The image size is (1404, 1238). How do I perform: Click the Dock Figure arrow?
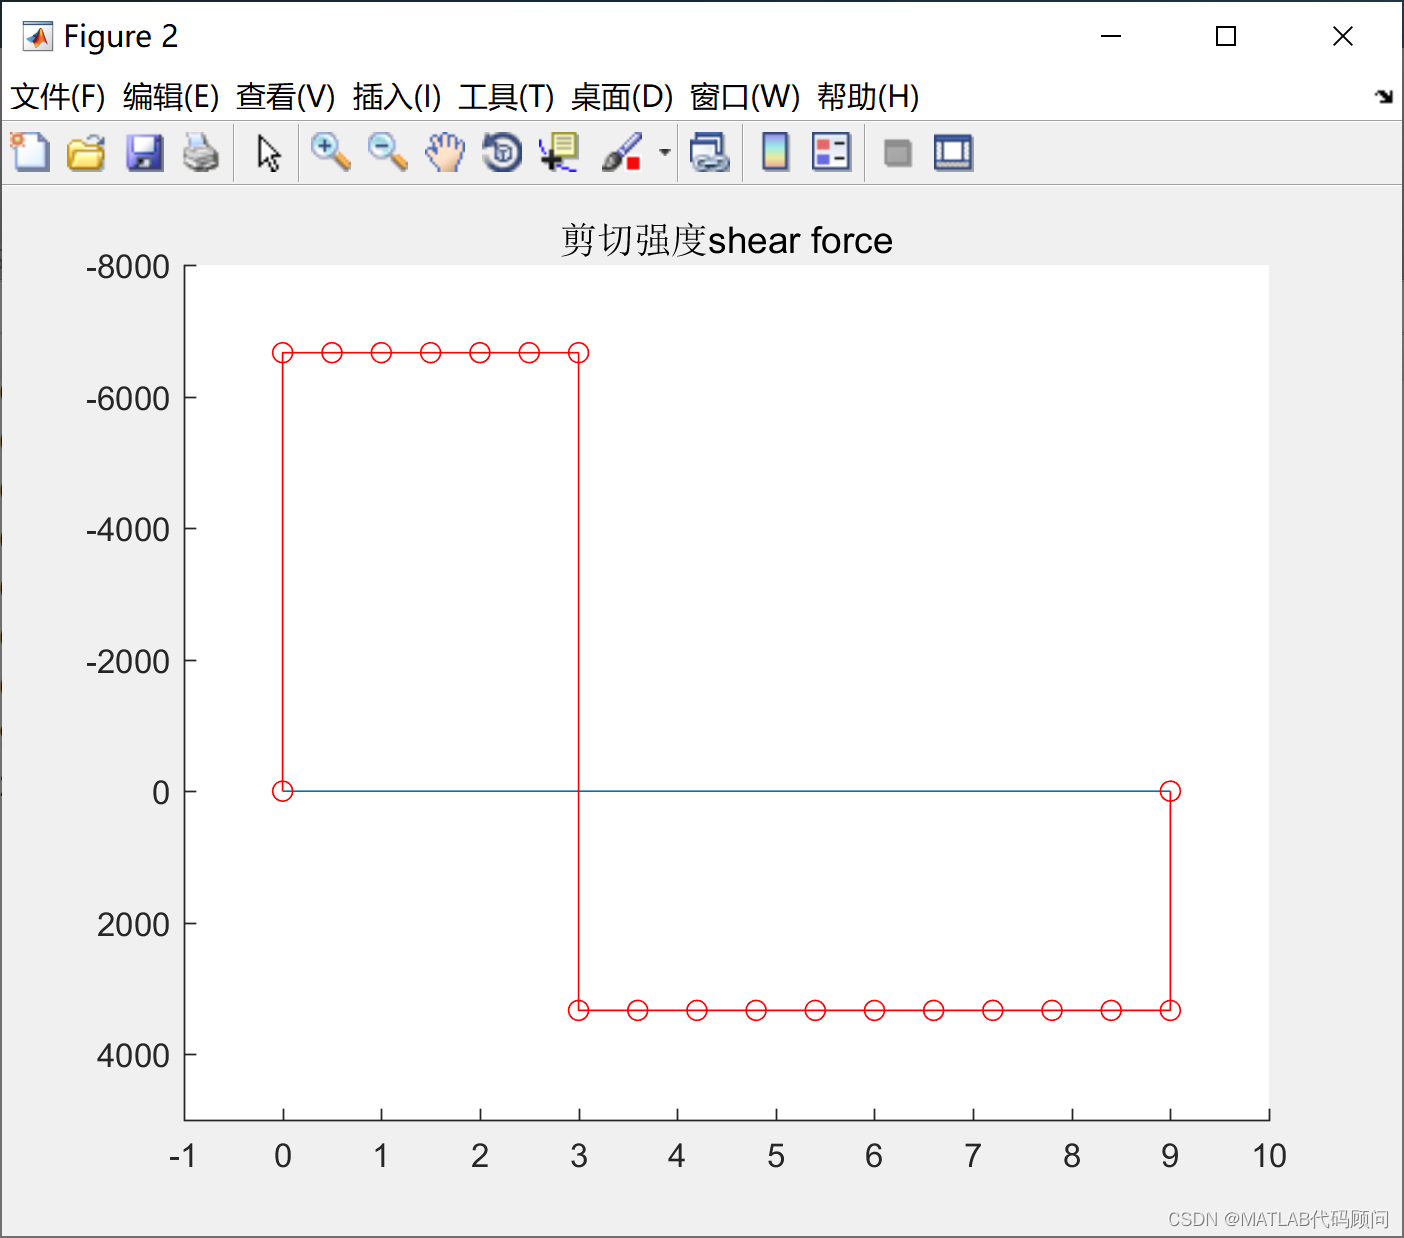[x=1386, y=96]
